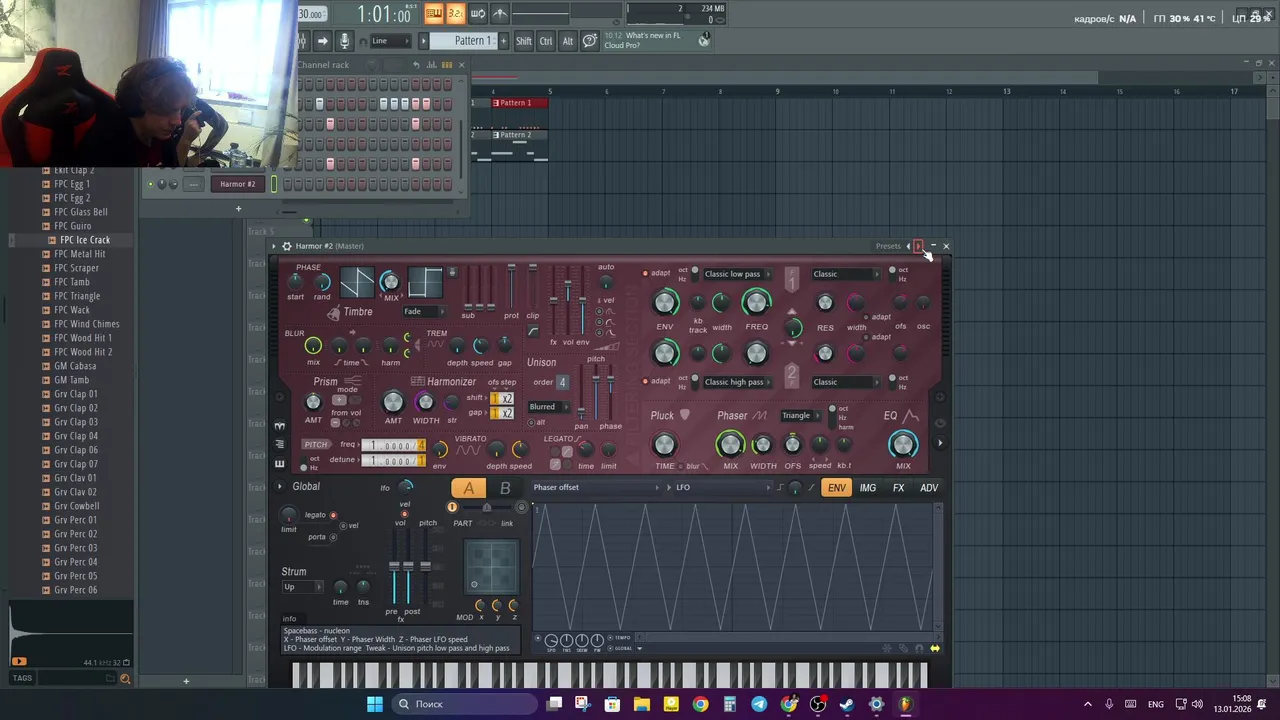Click the Pluck shape icon
Viewport: 1280px width, 720px height.
click(685, 415)
